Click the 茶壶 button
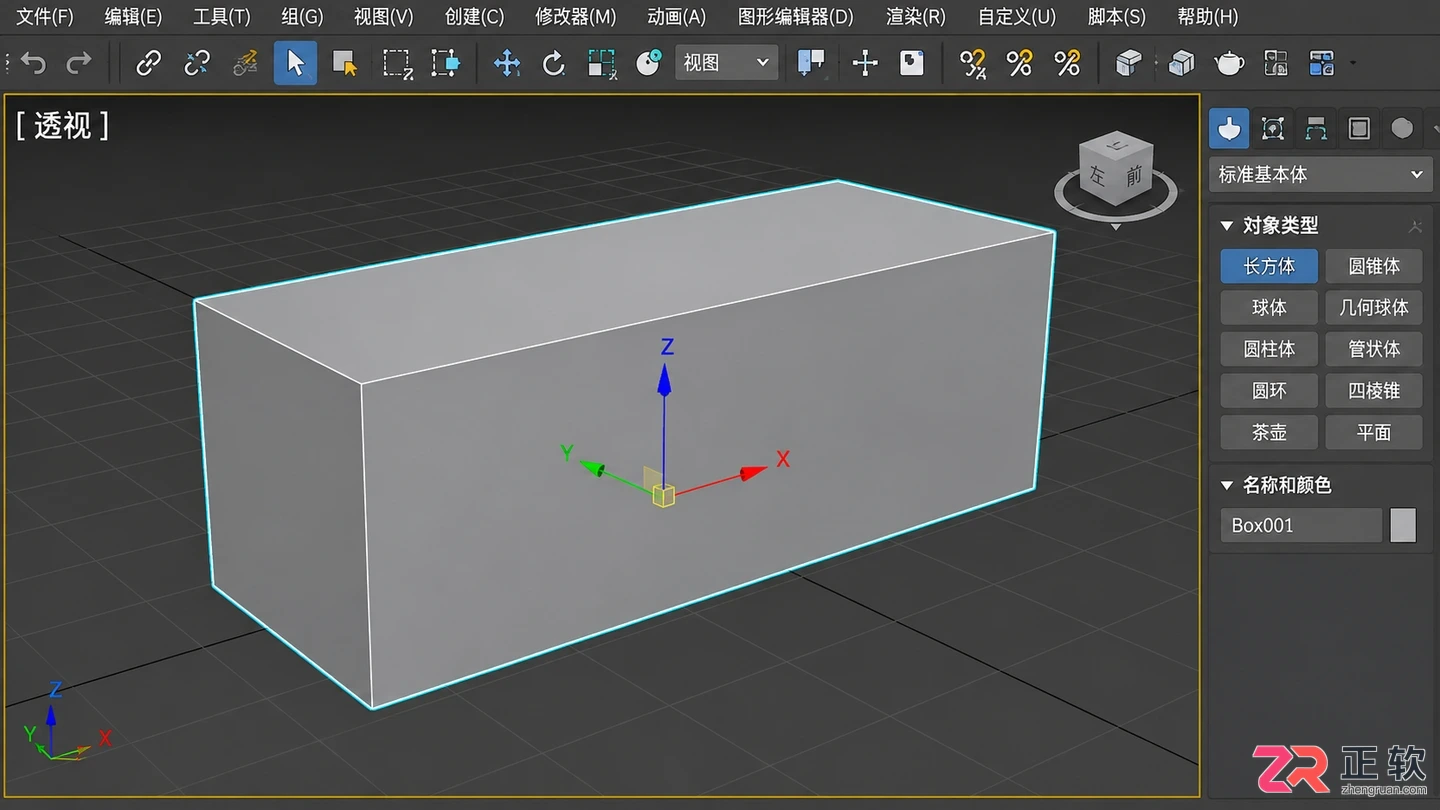Viewport: 1440px width, 810px height. click(x=1269, y=432)
